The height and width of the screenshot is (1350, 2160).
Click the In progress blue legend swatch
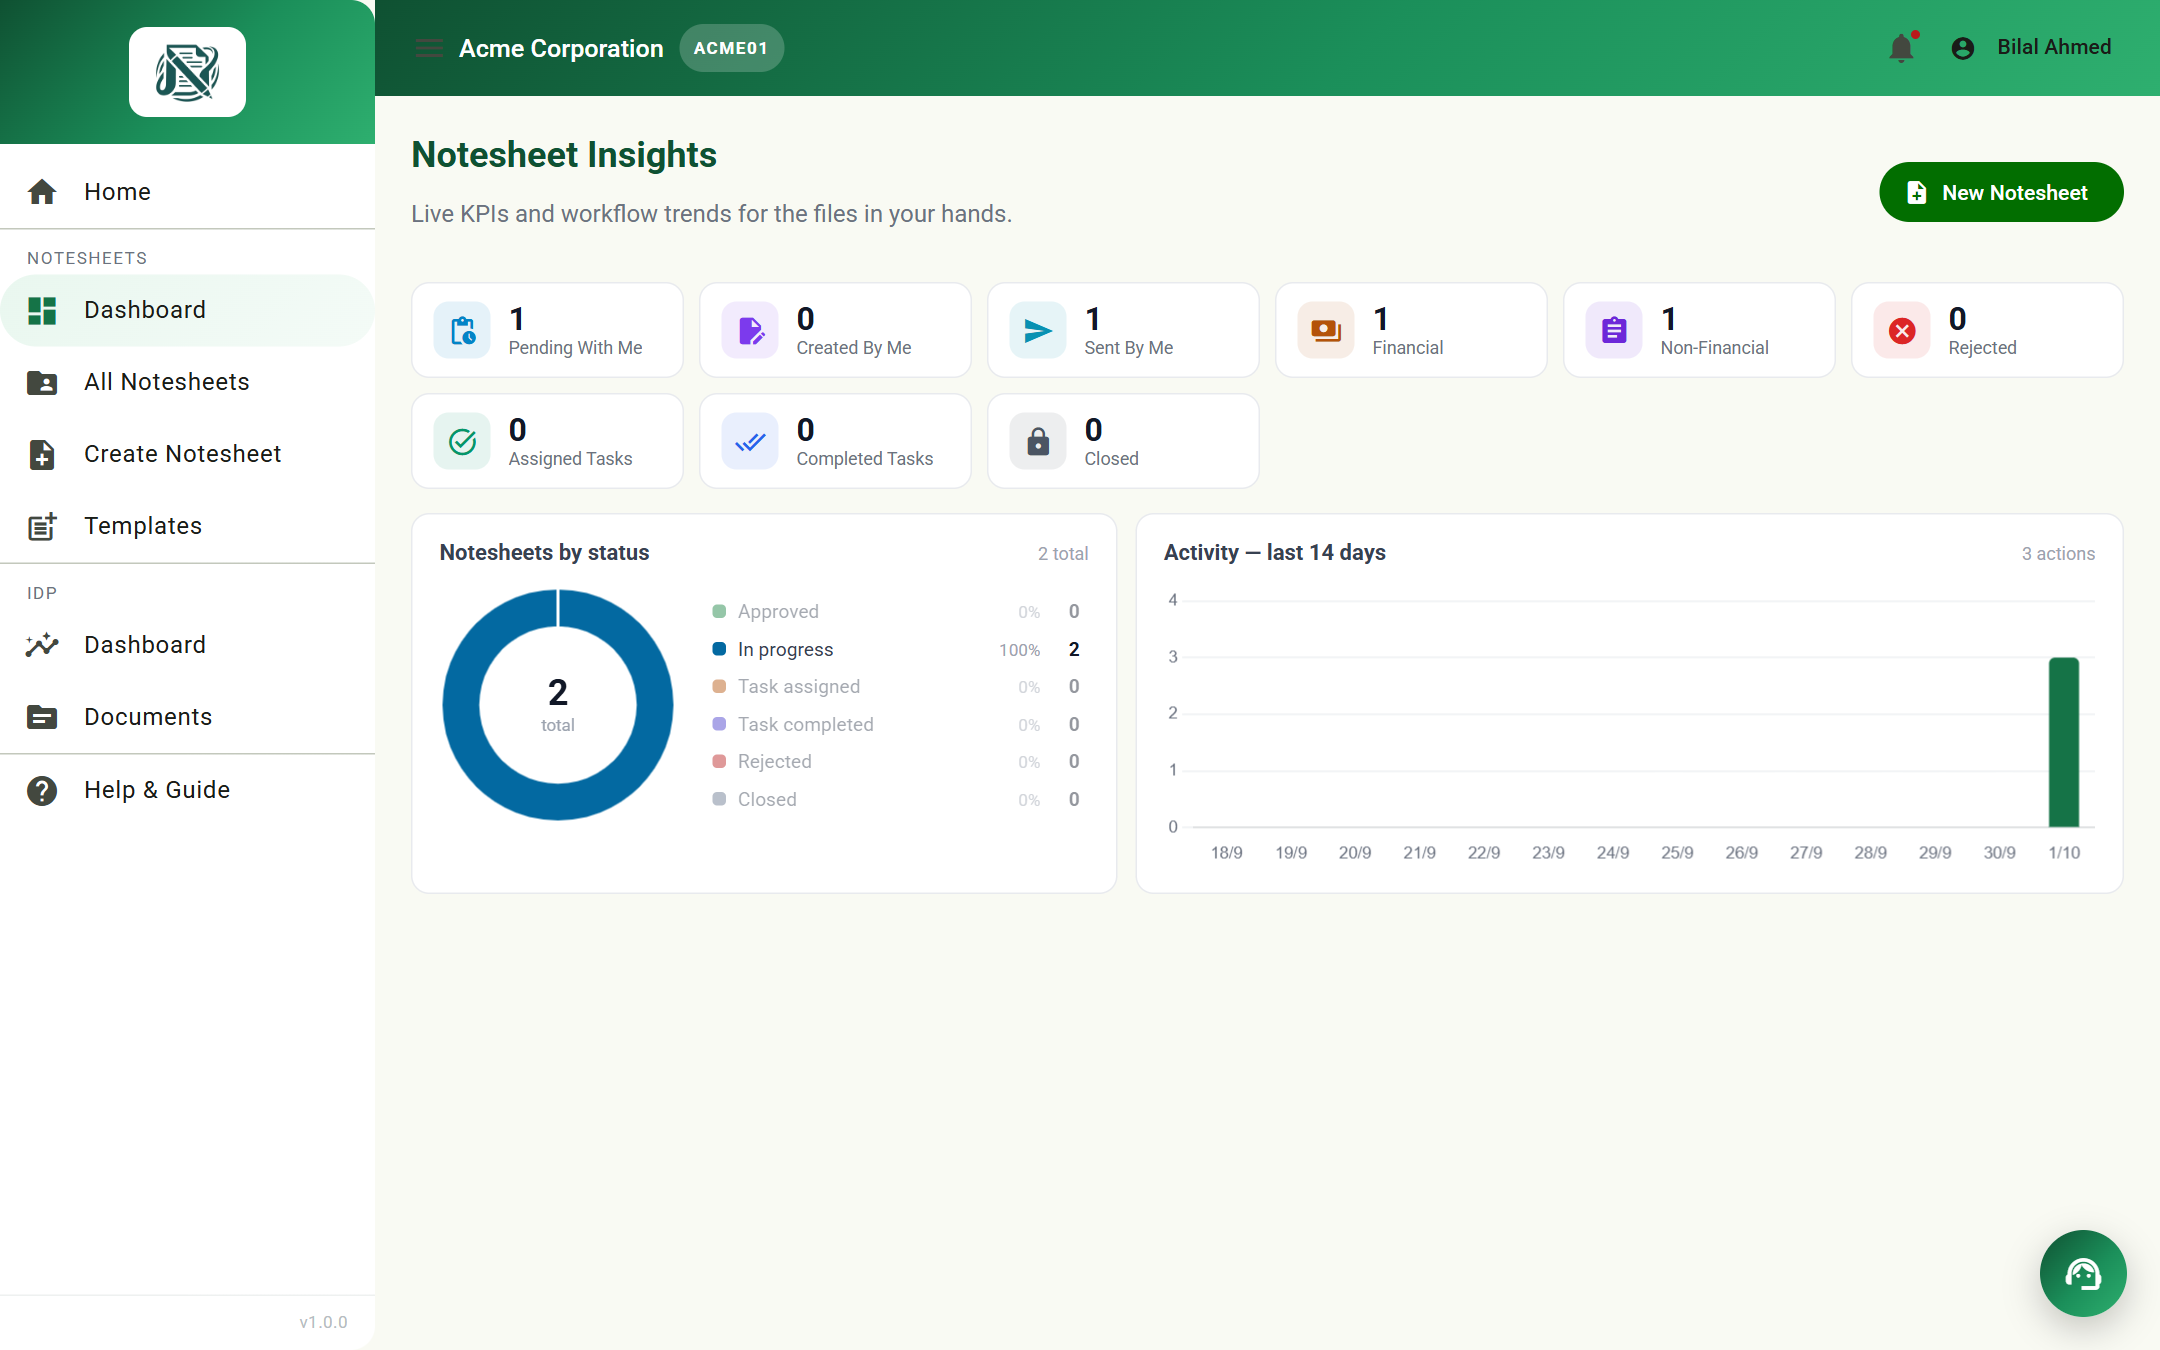[719, 649]
